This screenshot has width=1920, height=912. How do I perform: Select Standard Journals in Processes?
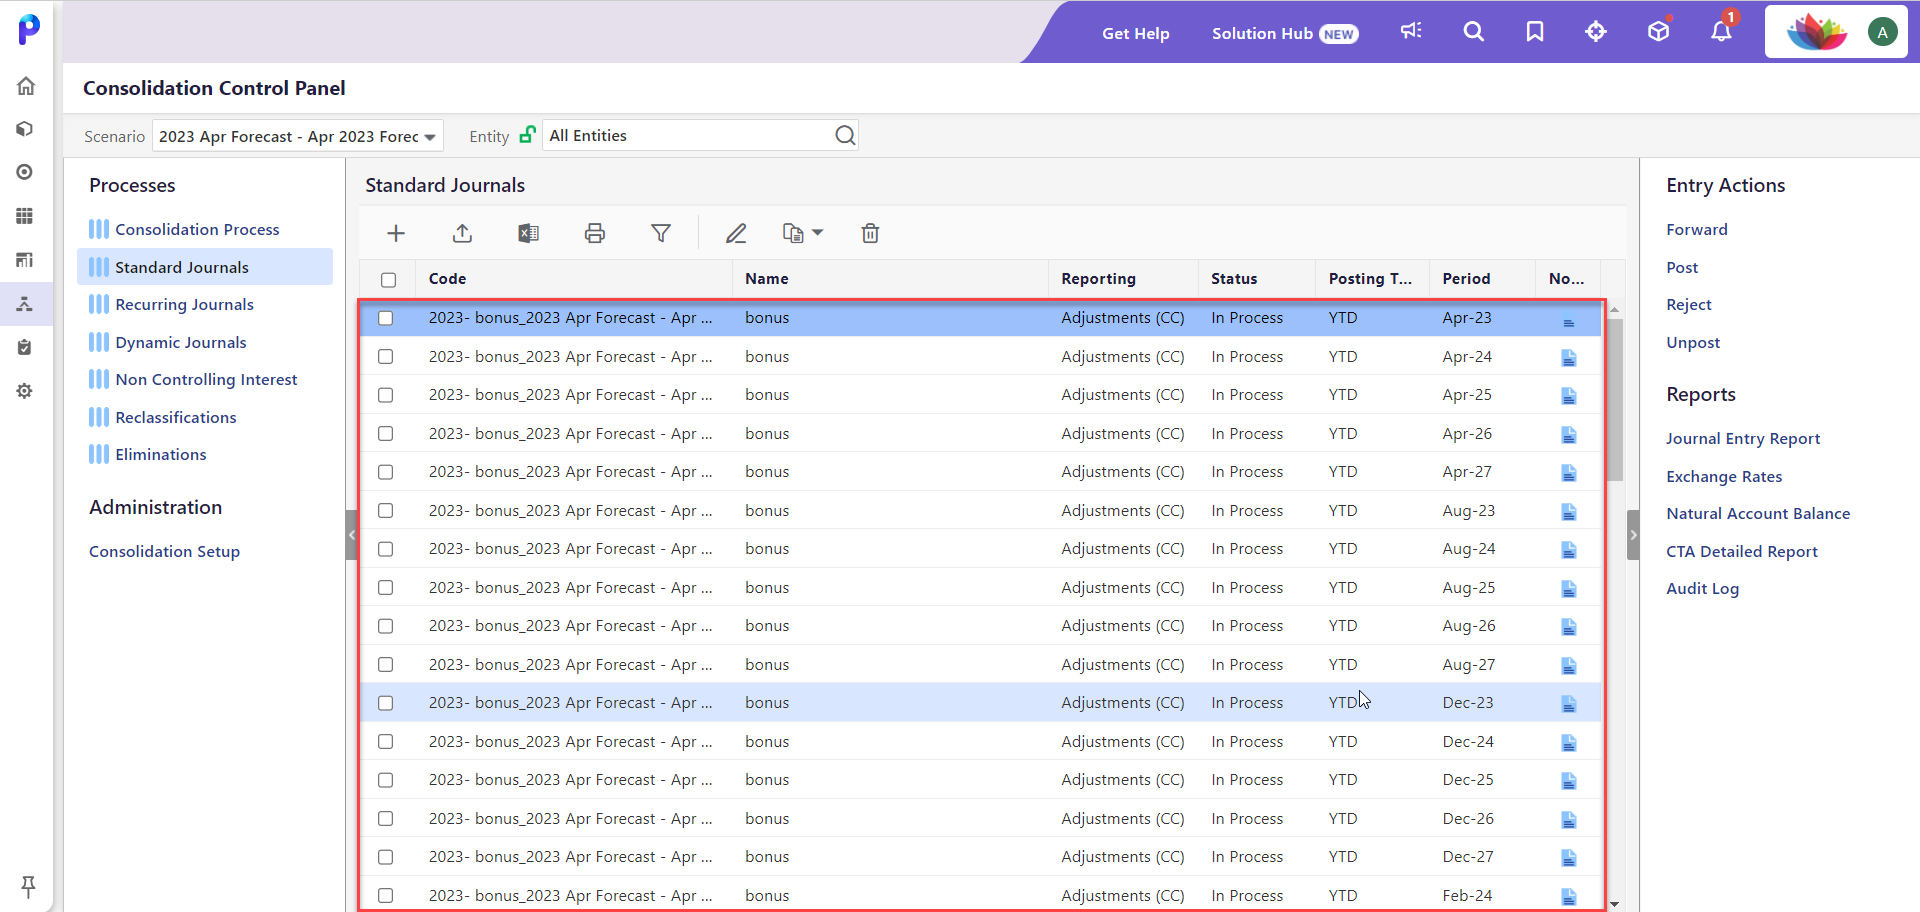pyautogui.click(x=205, y=267)
